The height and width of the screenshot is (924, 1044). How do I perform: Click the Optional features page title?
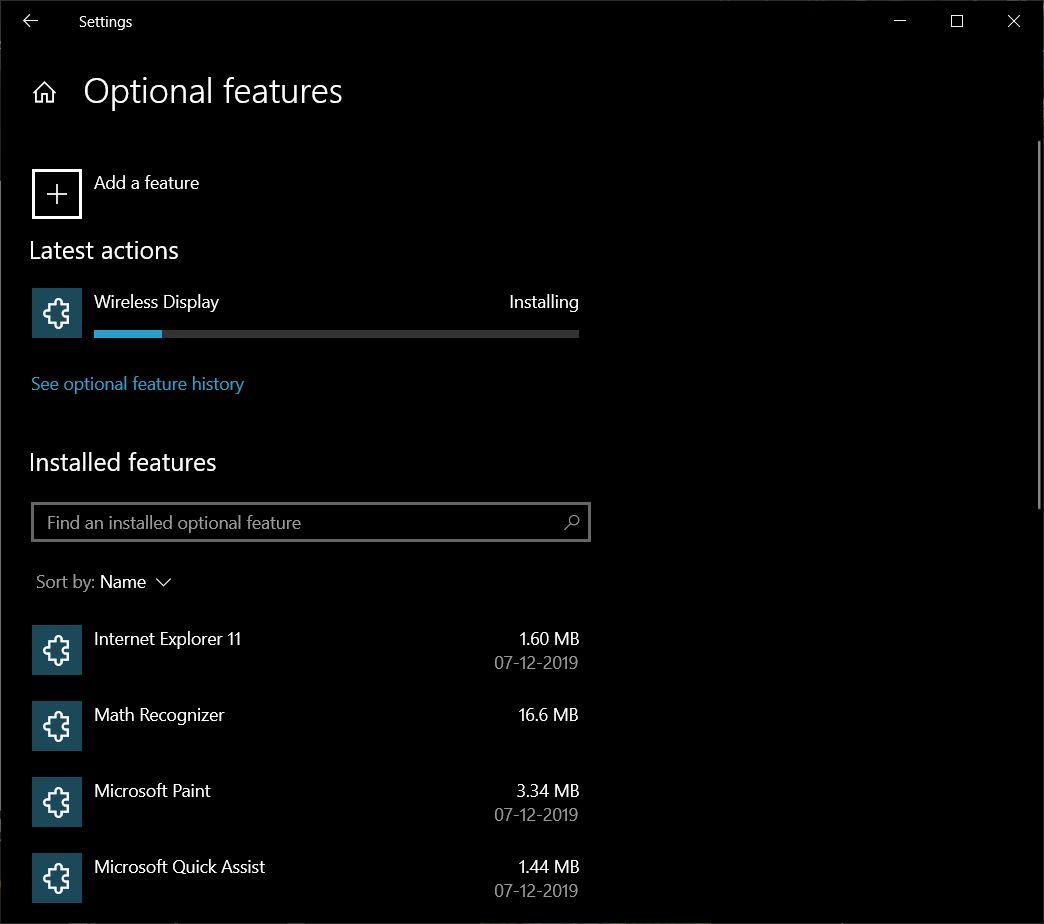(213, 91)
